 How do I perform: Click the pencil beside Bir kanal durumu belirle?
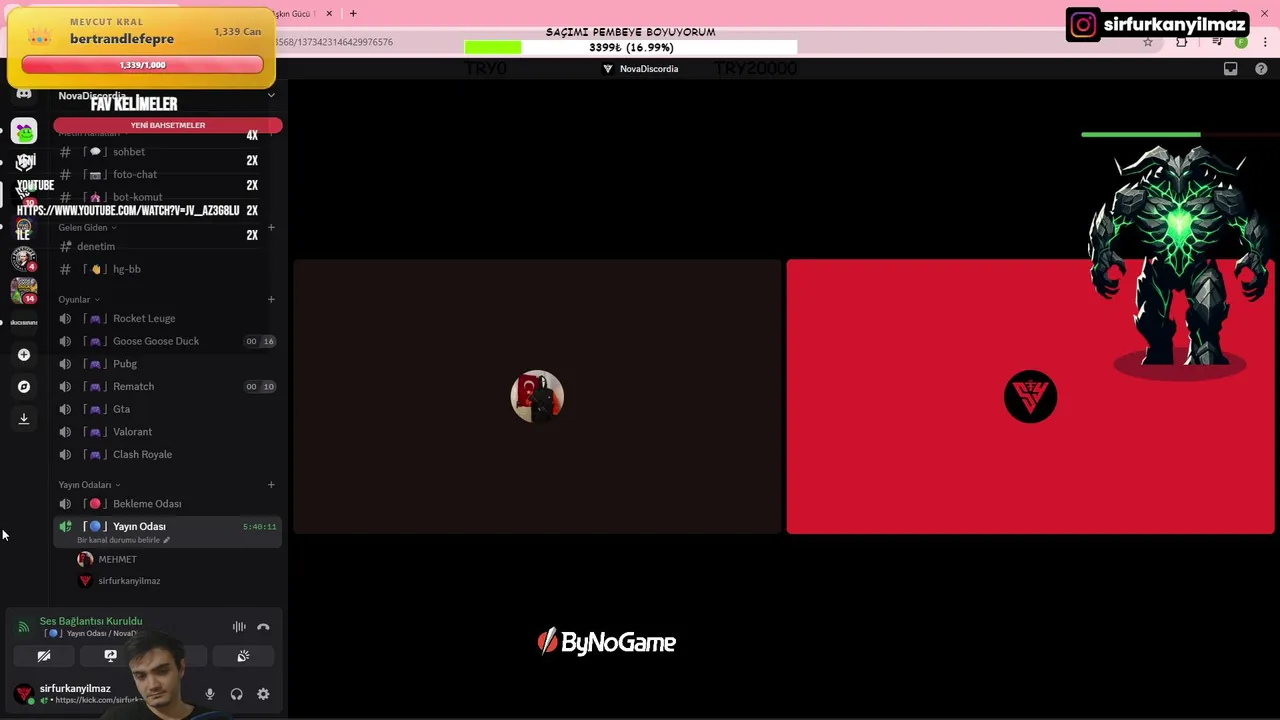click(x=166, y=540)
